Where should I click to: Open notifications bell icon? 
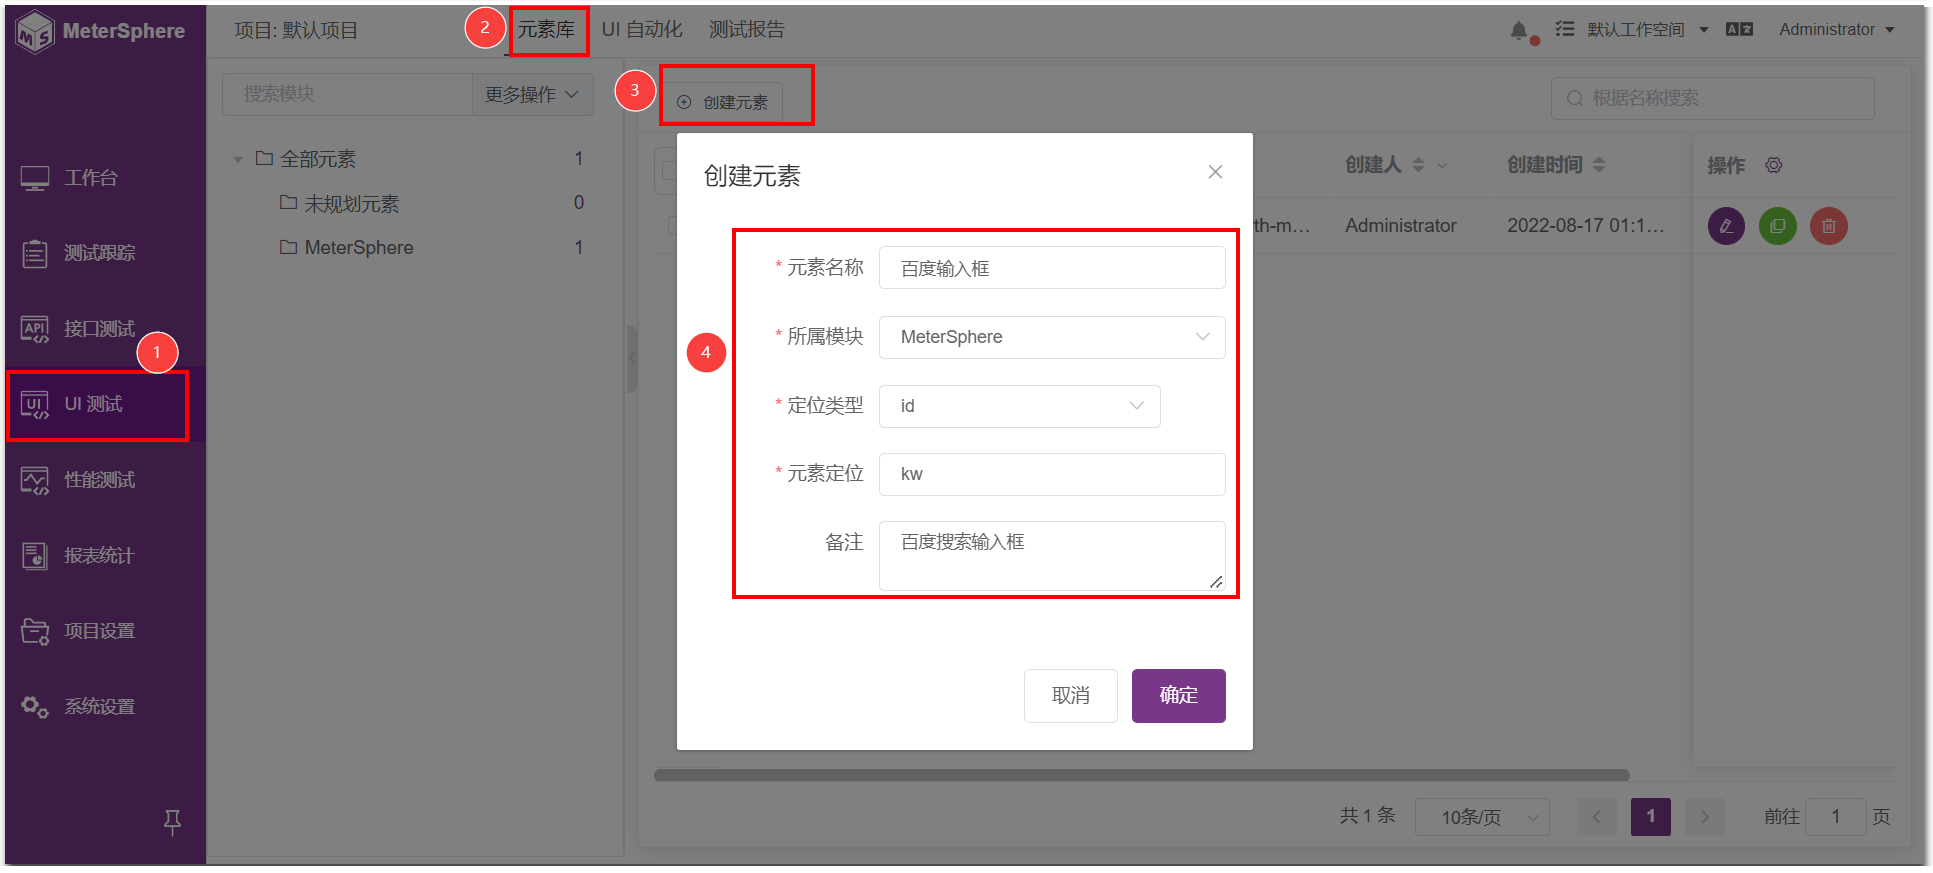pos(1519,30)
